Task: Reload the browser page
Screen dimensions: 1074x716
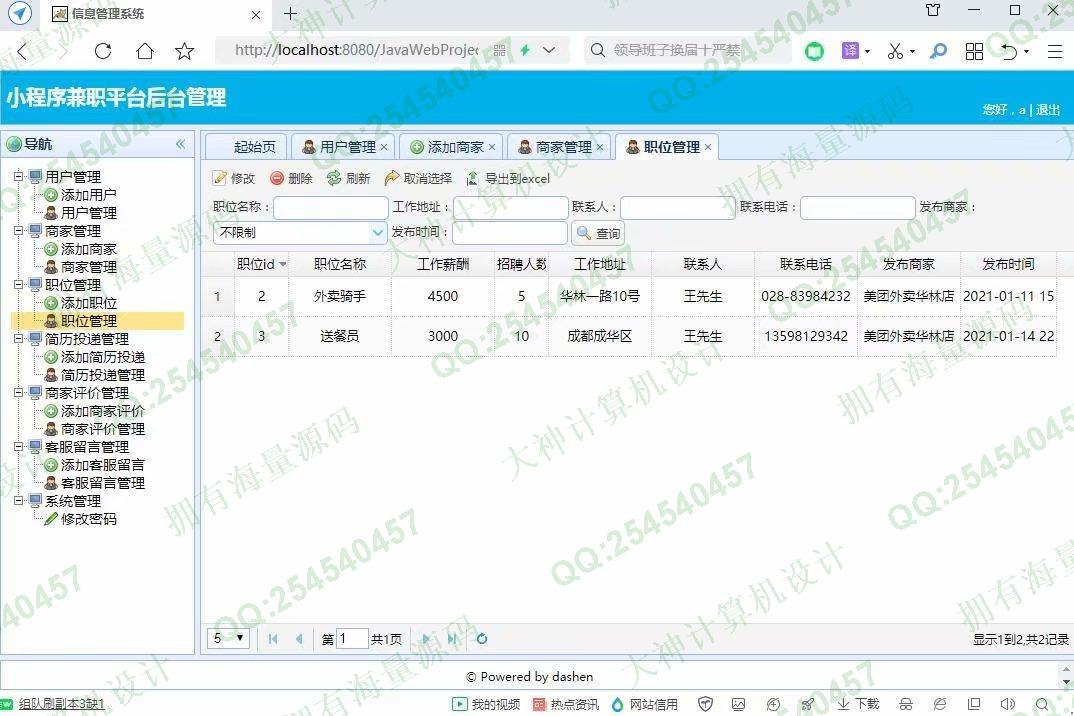Action: [103, 51]
